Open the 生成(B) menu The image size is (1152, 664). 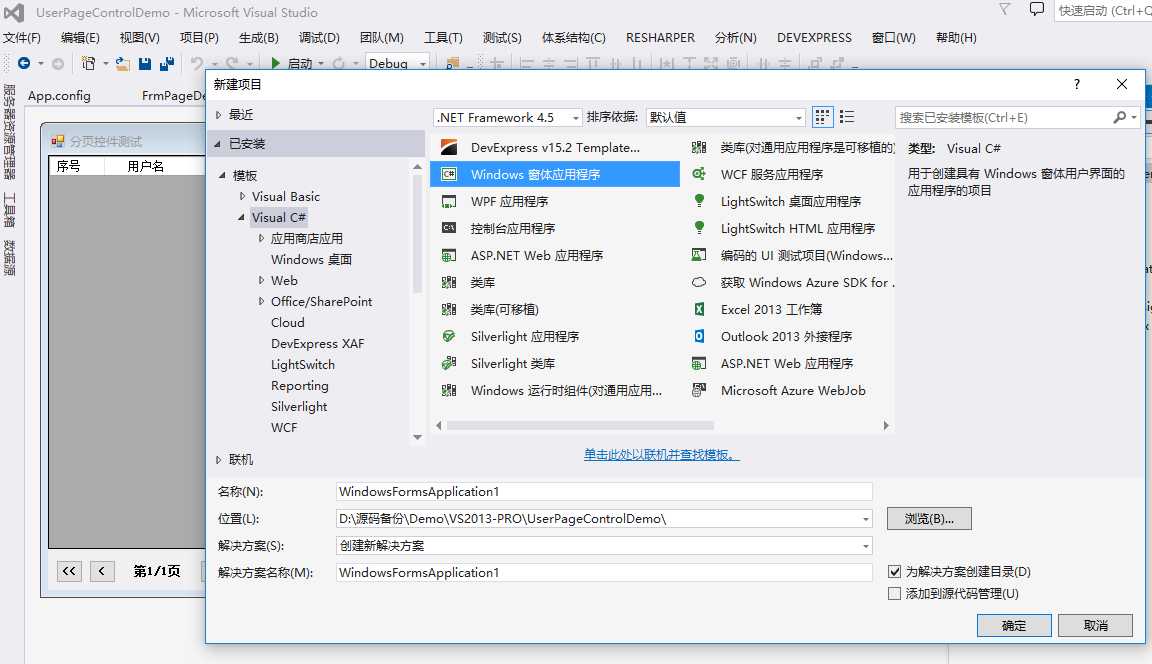(x=259, y=37)
